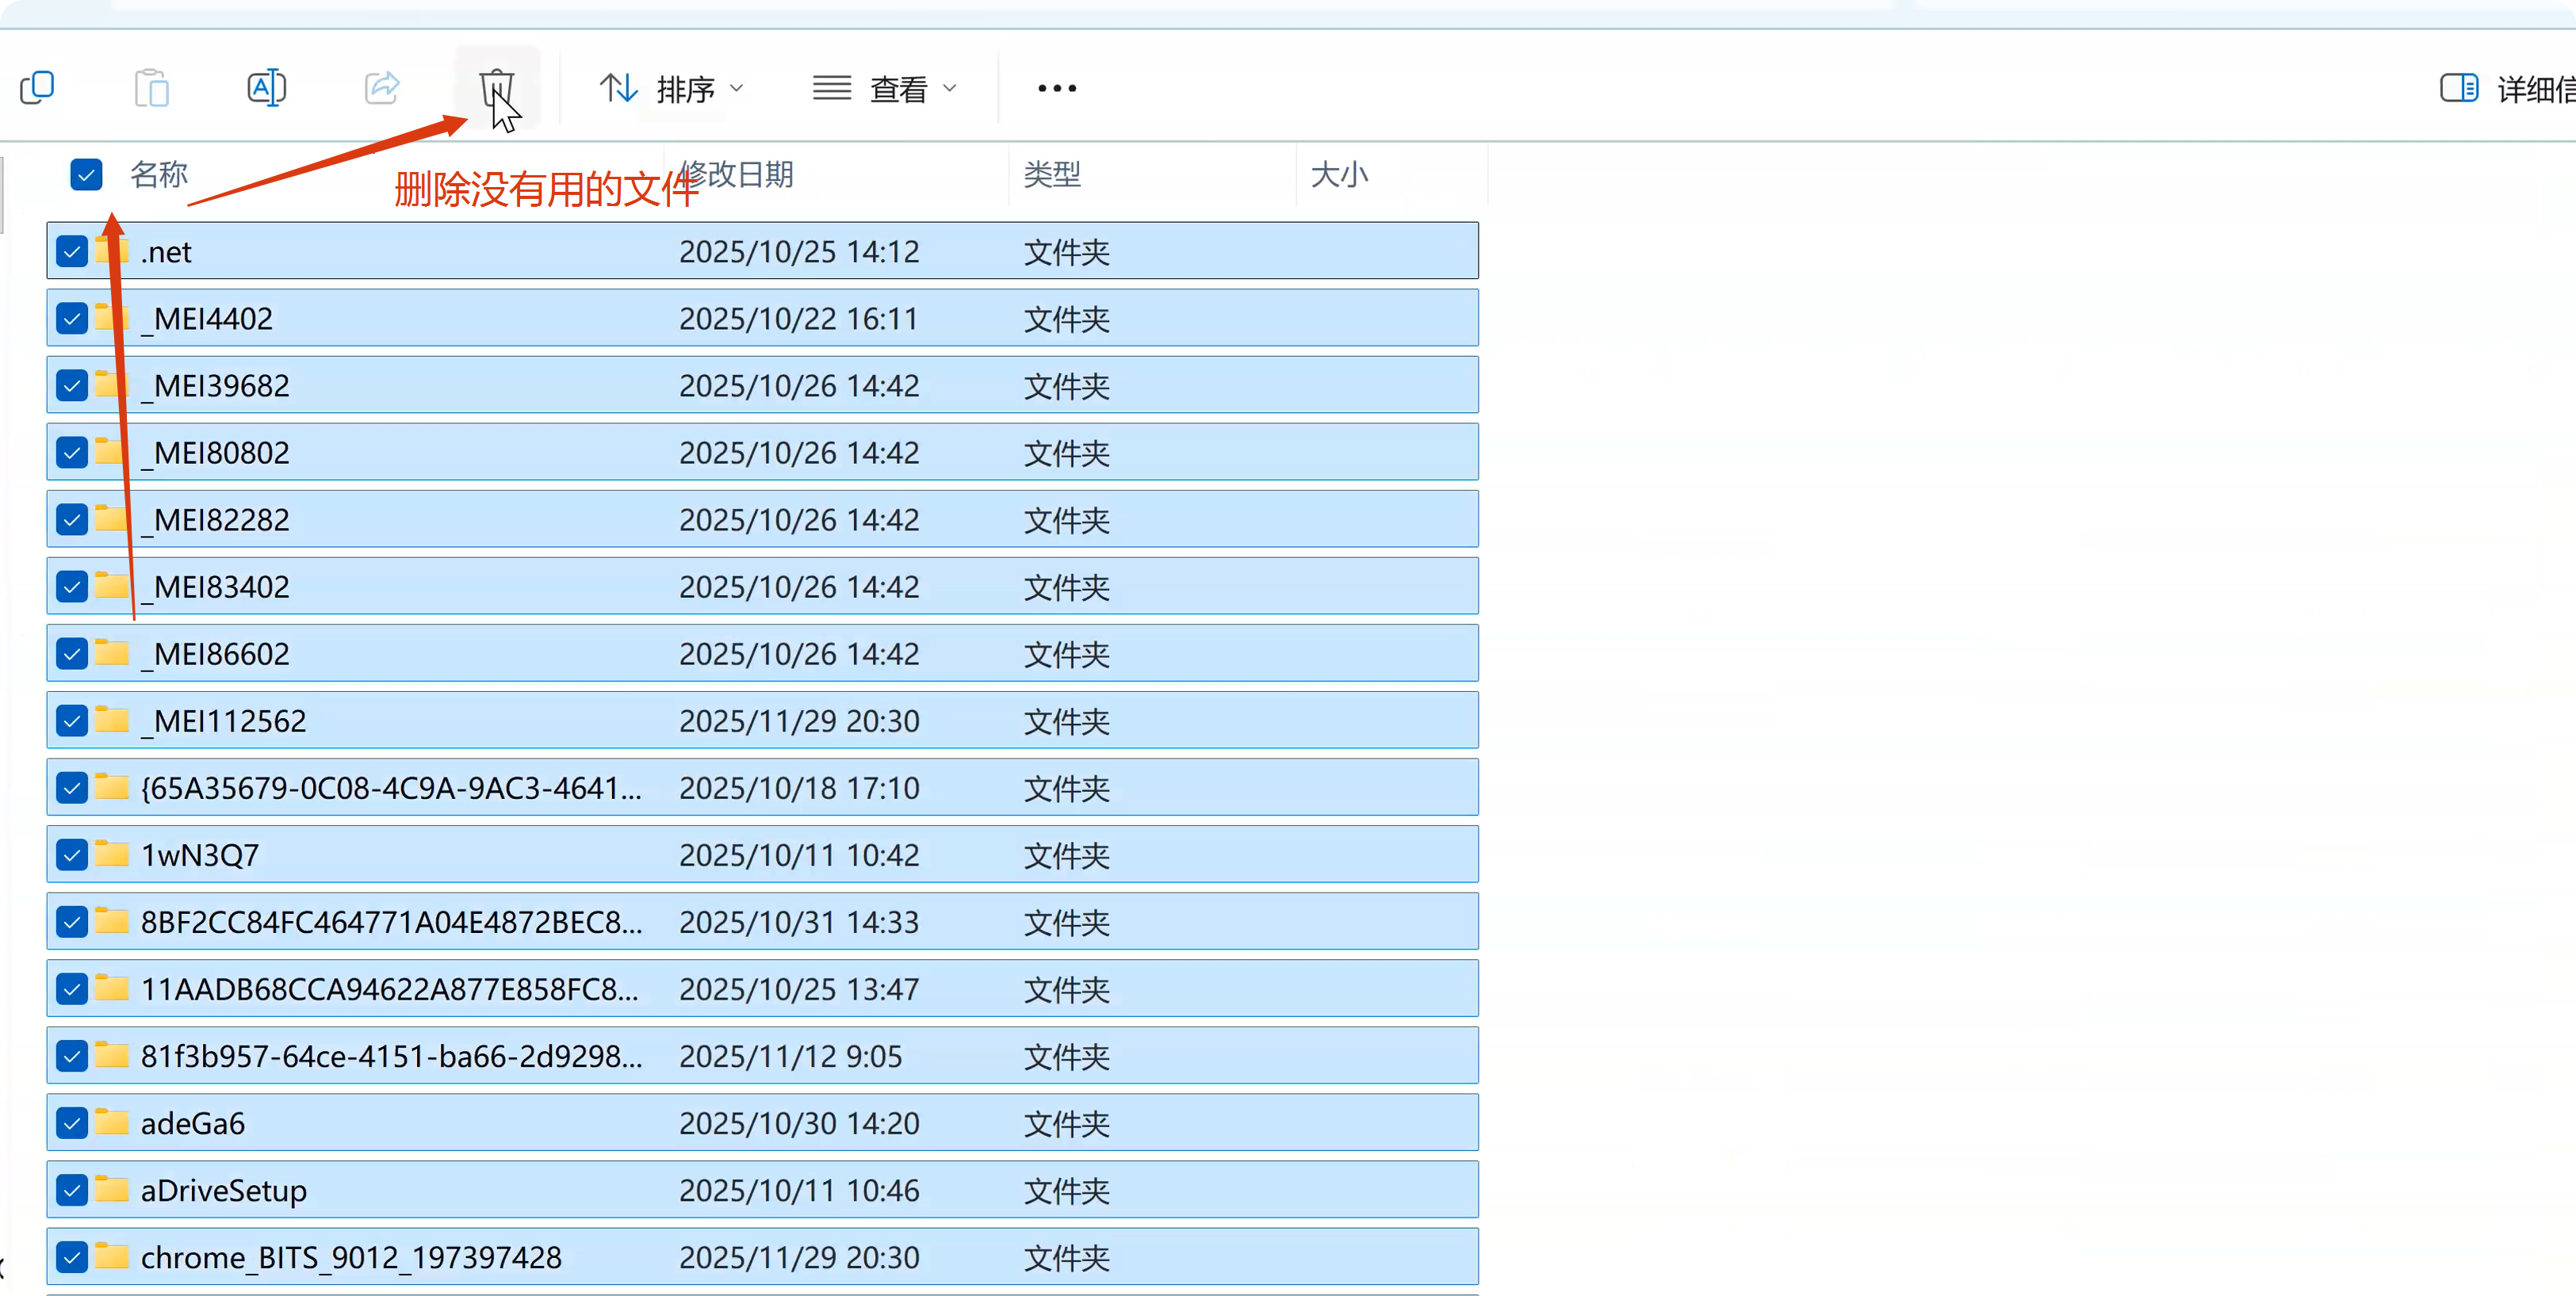Click the Delete trash can icon

(496, 88)
